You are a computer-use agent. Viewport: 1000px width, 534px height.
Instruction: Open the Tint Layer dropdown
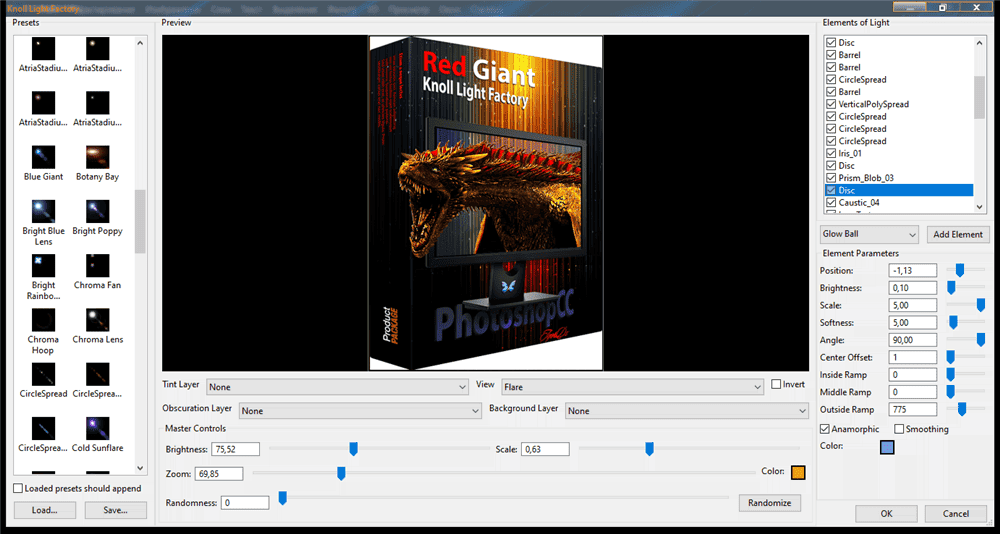(337, 387)
